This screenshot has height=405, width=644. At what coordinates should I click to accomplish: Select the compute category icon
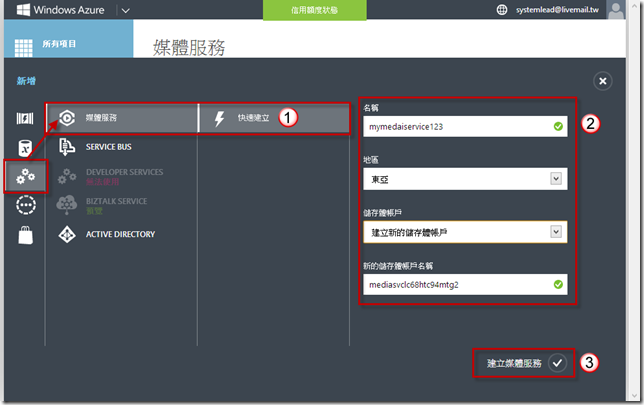pyautogui.click(x=25, y=118)
